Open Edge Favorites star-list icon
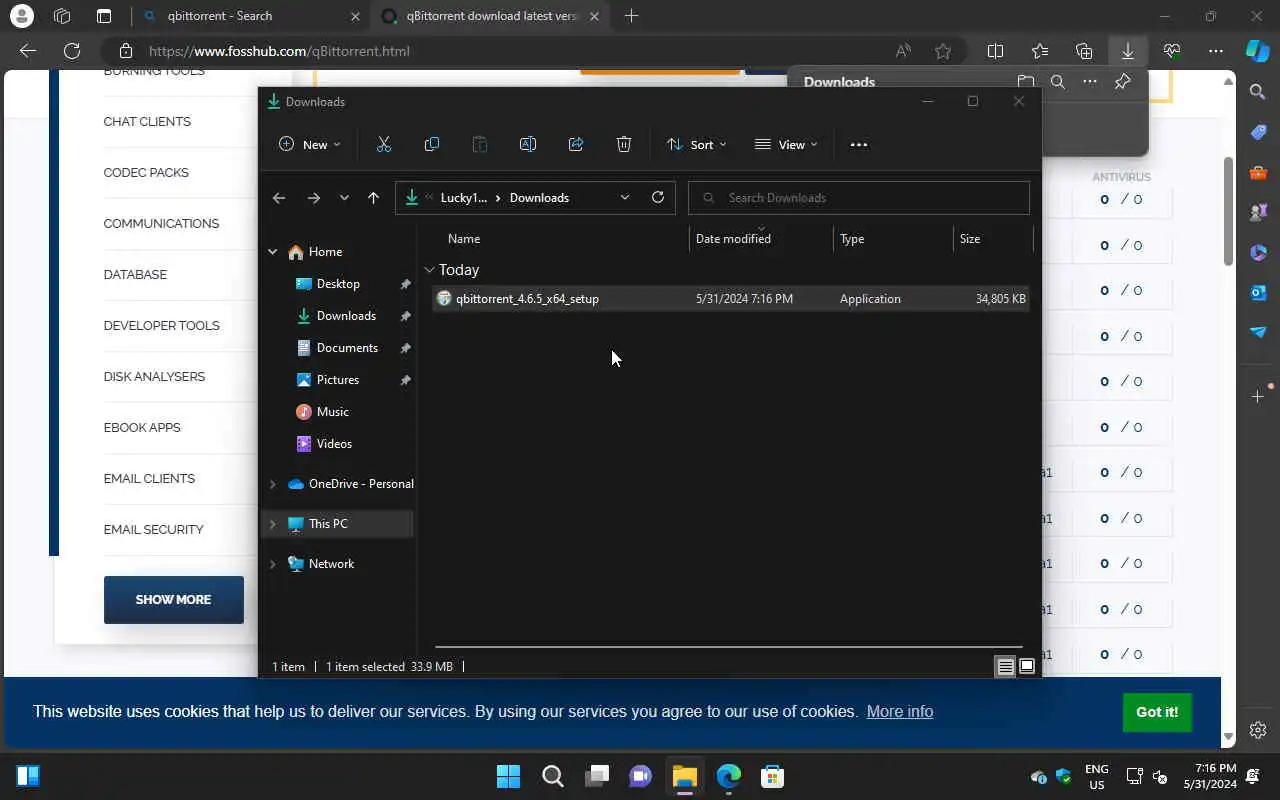The image size is (1280, 800). 1040,51
